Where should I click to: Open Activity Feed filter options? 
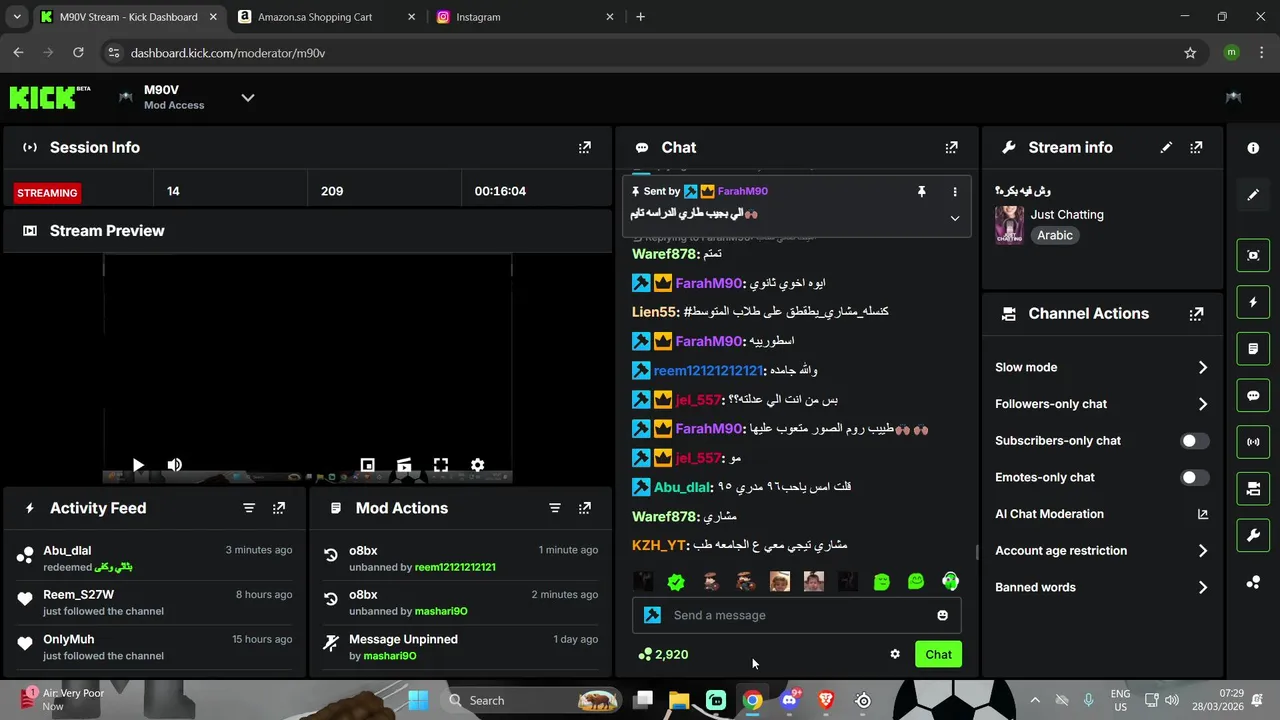(x=249, y=508)
